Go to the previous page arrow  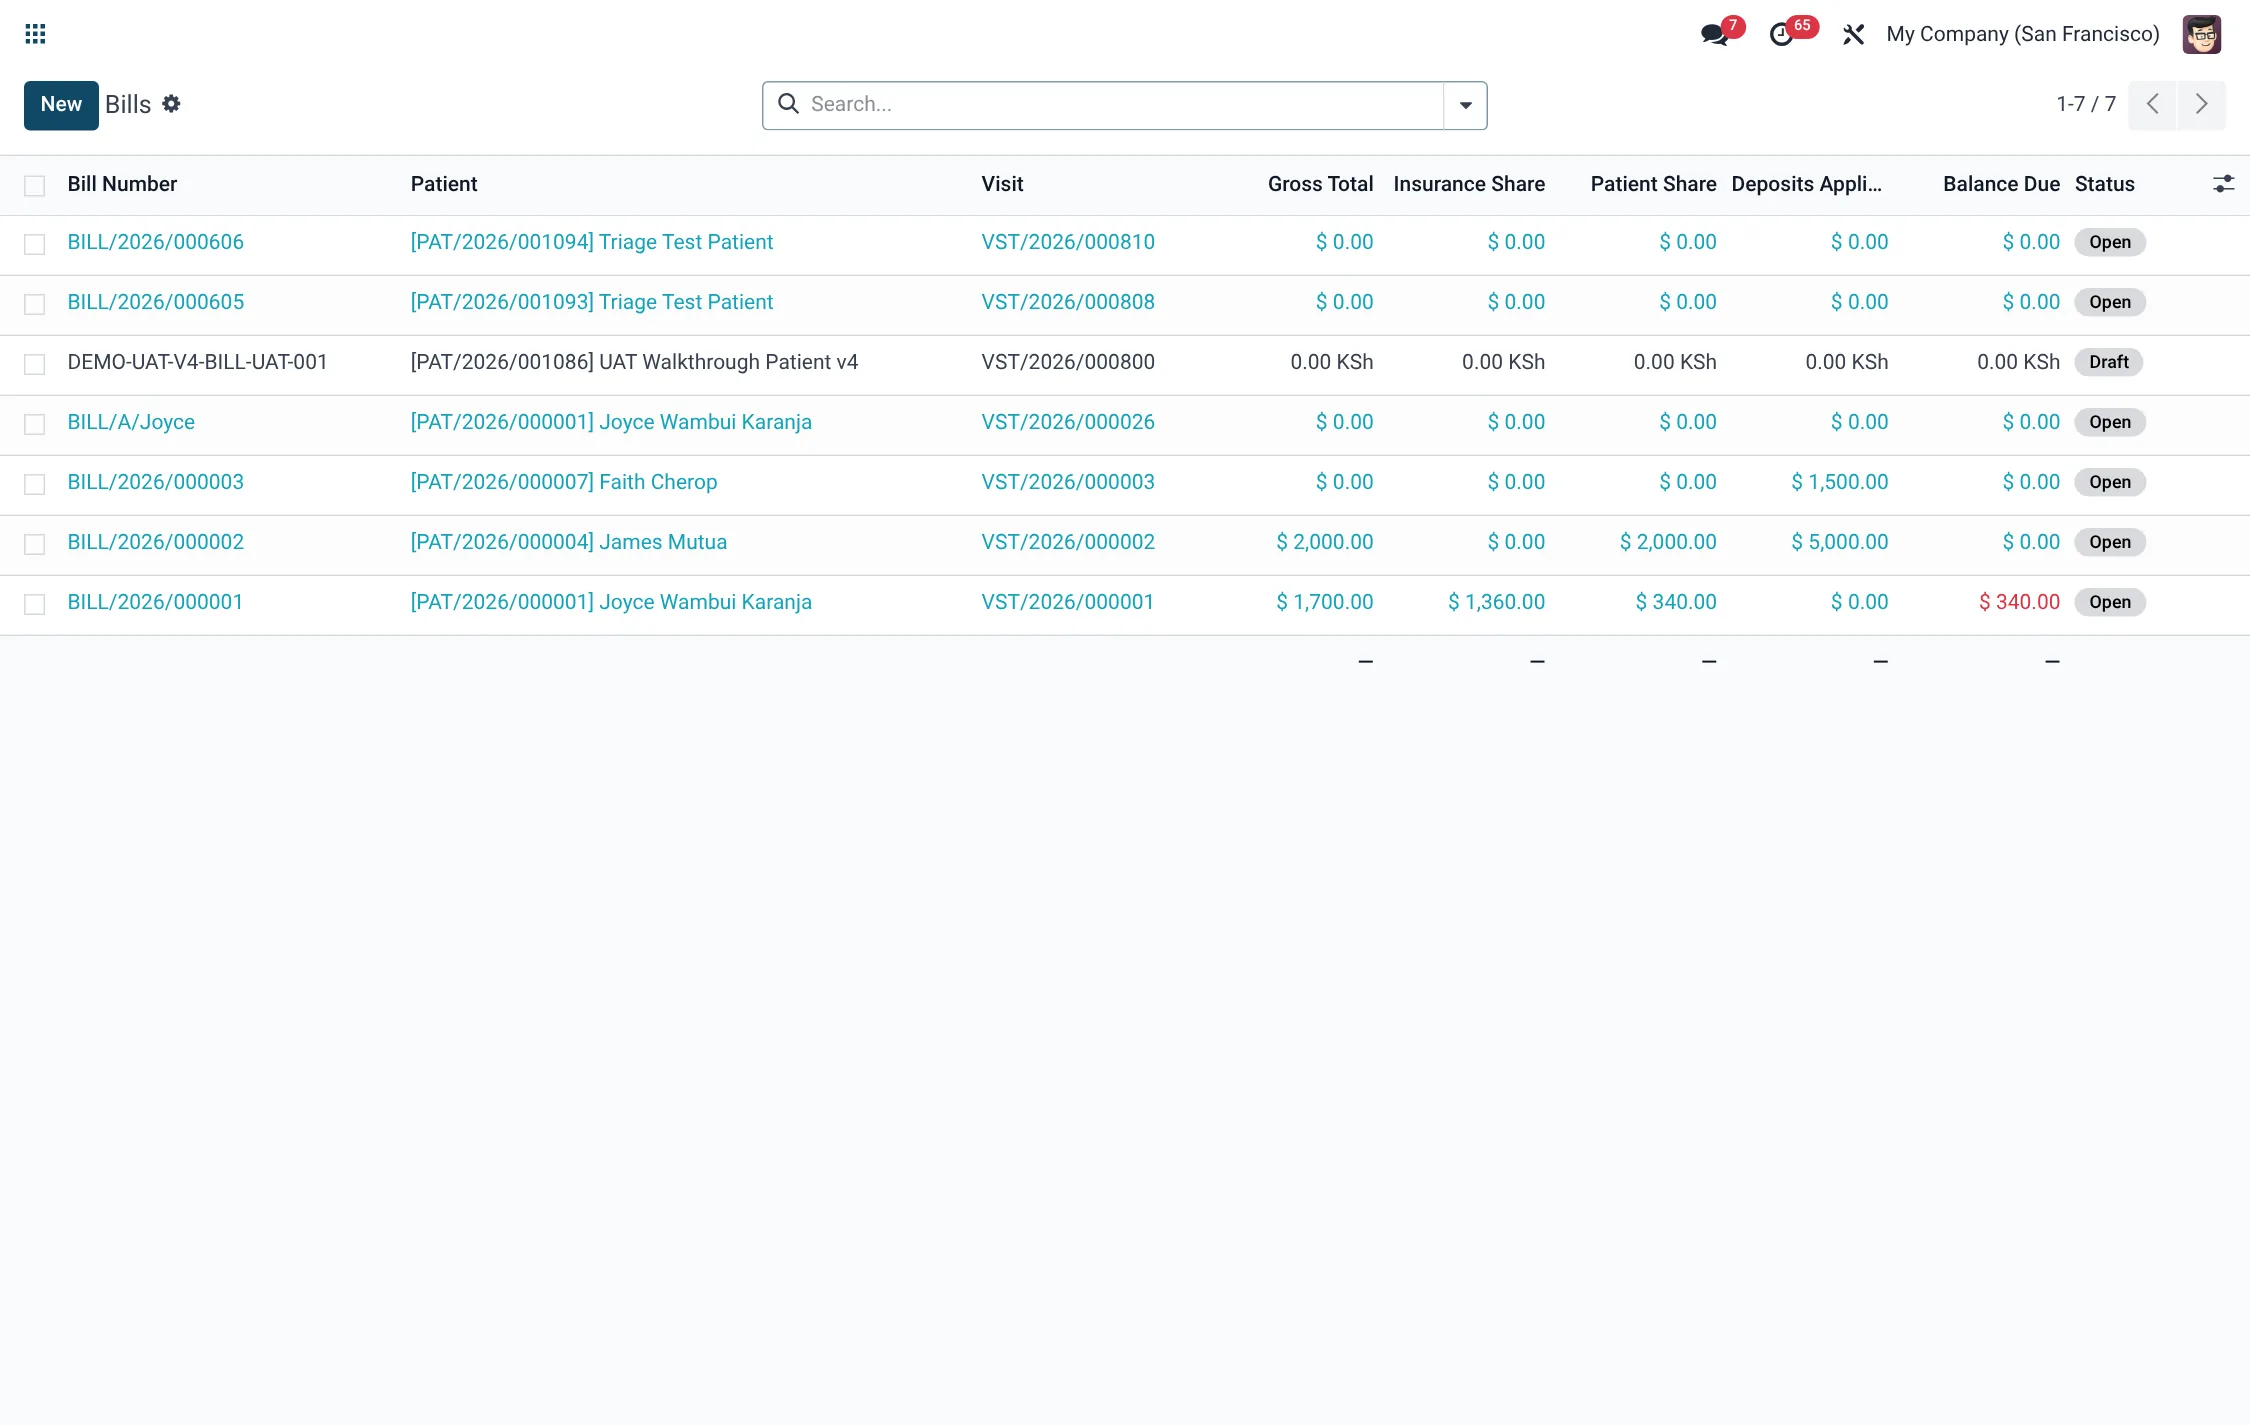click(2152, 104)
